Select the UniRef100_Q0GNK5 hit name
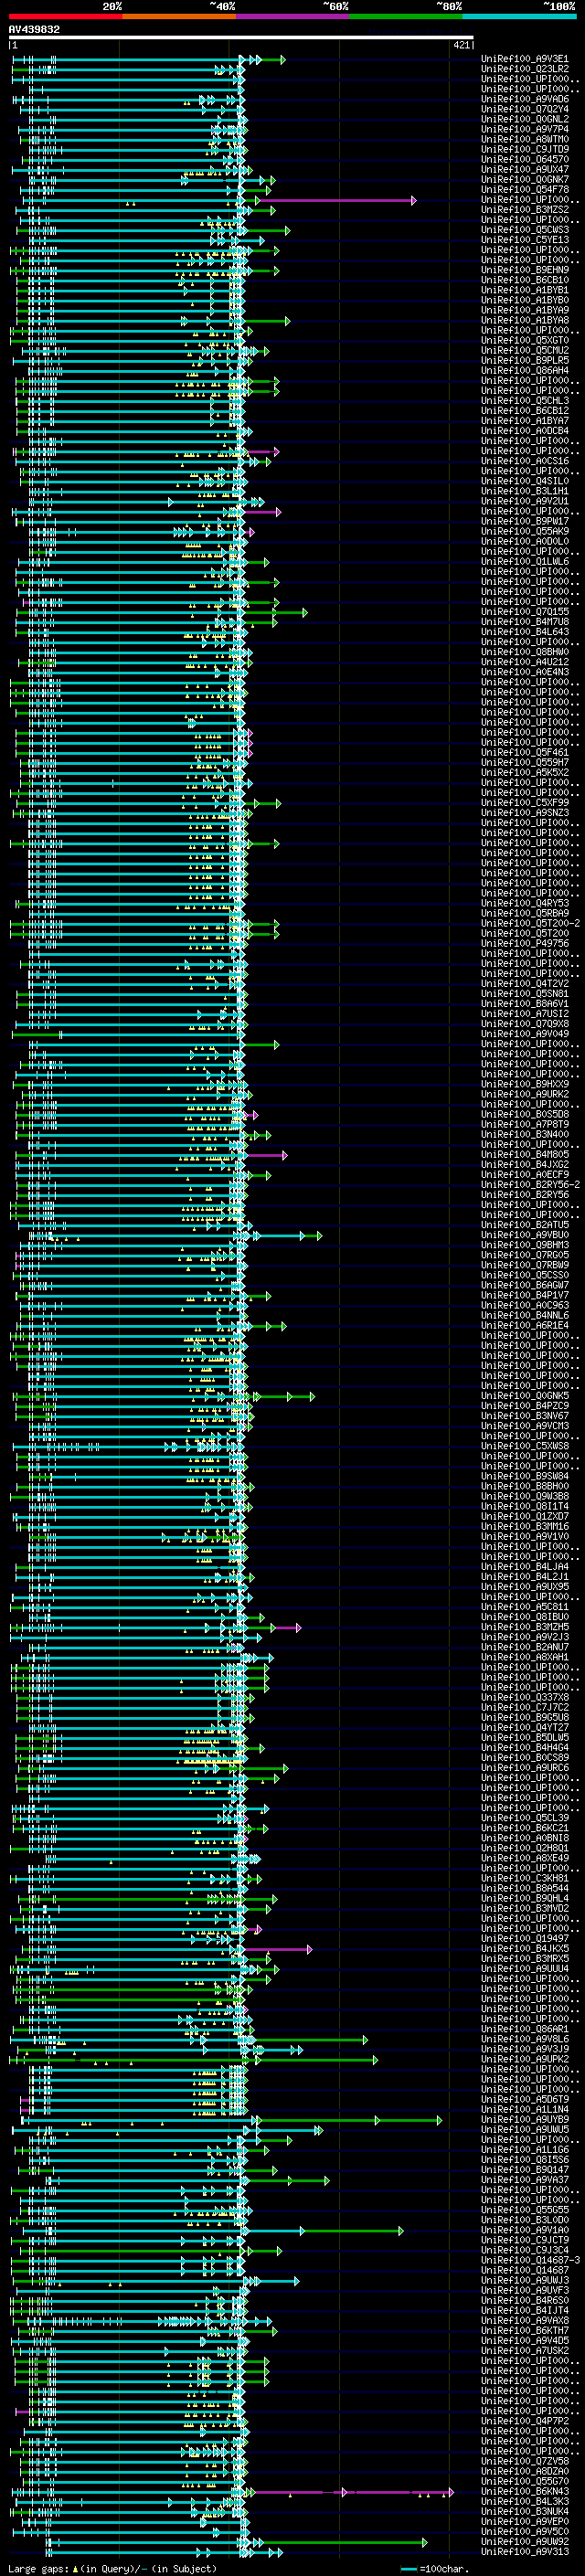The height and width of the screenshot is (2576, 585). [x=525, y=1396]
